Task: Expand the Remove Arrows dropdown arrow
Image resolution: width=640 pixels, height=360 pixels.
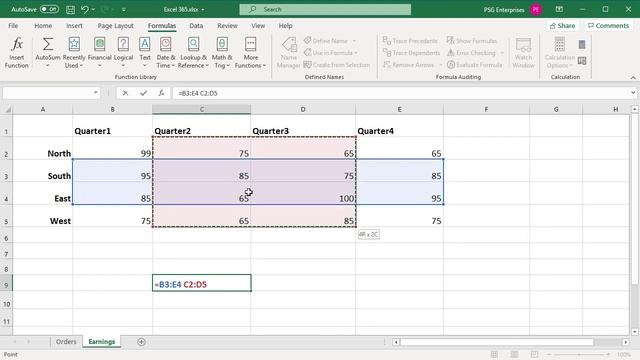Action: pyautogui.click(x=440, y=65)
